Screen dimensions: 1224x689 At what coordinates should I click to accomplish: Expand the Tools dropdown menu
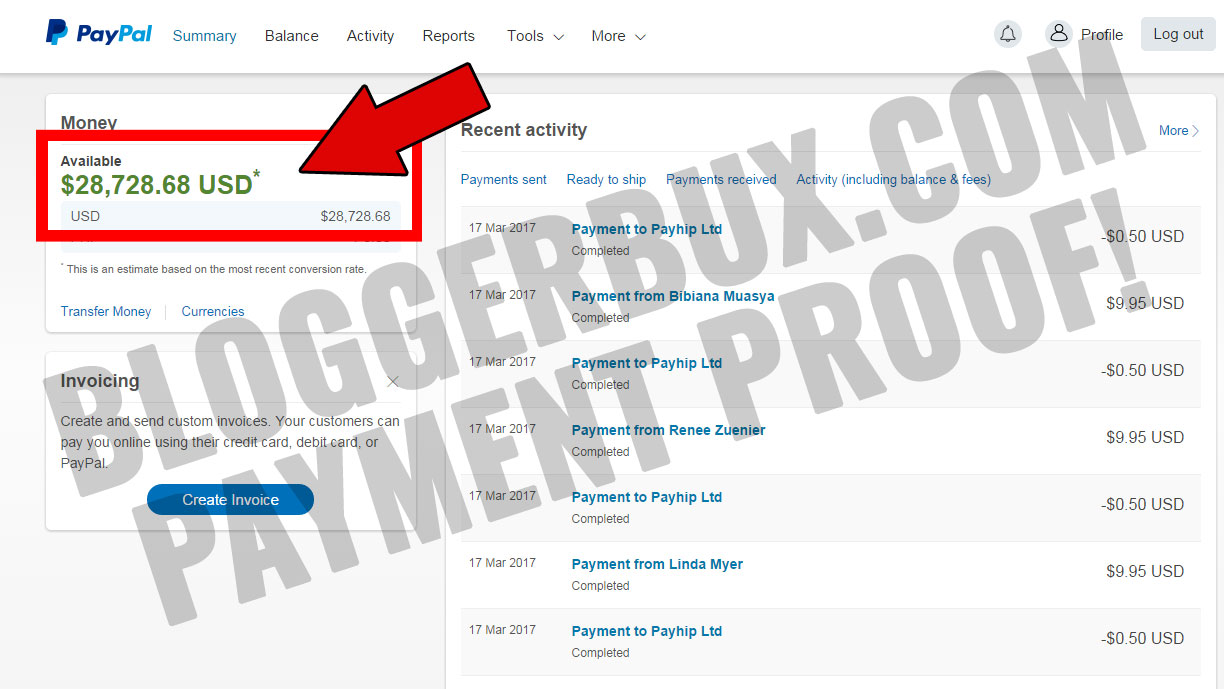(535, 36)
